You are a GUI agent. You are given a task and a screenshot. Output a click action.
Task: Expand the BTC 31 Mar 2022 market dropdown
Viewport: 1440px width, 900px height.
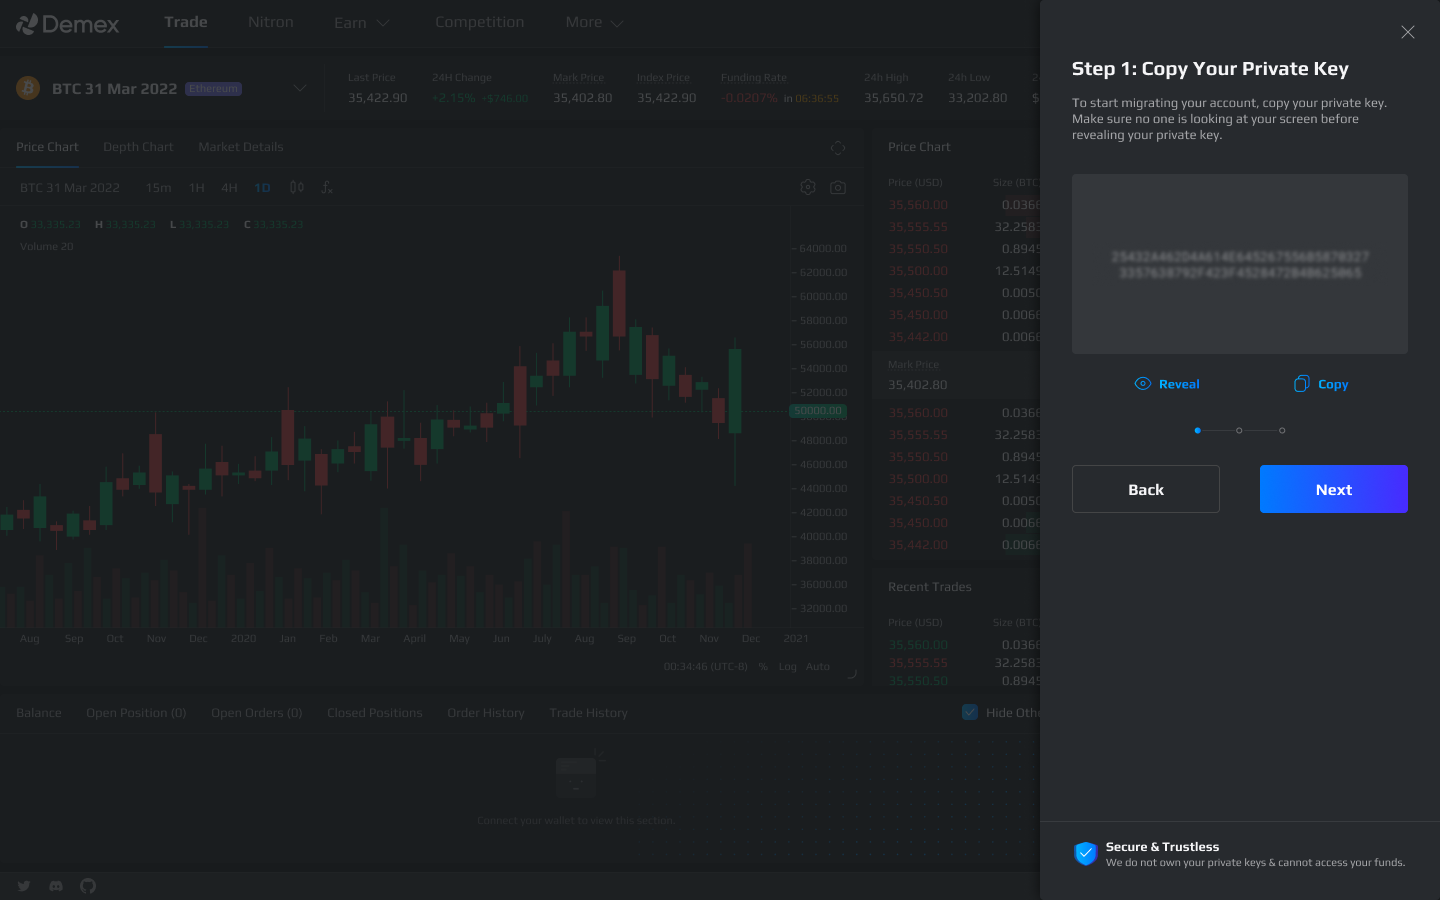click(299, 88)
